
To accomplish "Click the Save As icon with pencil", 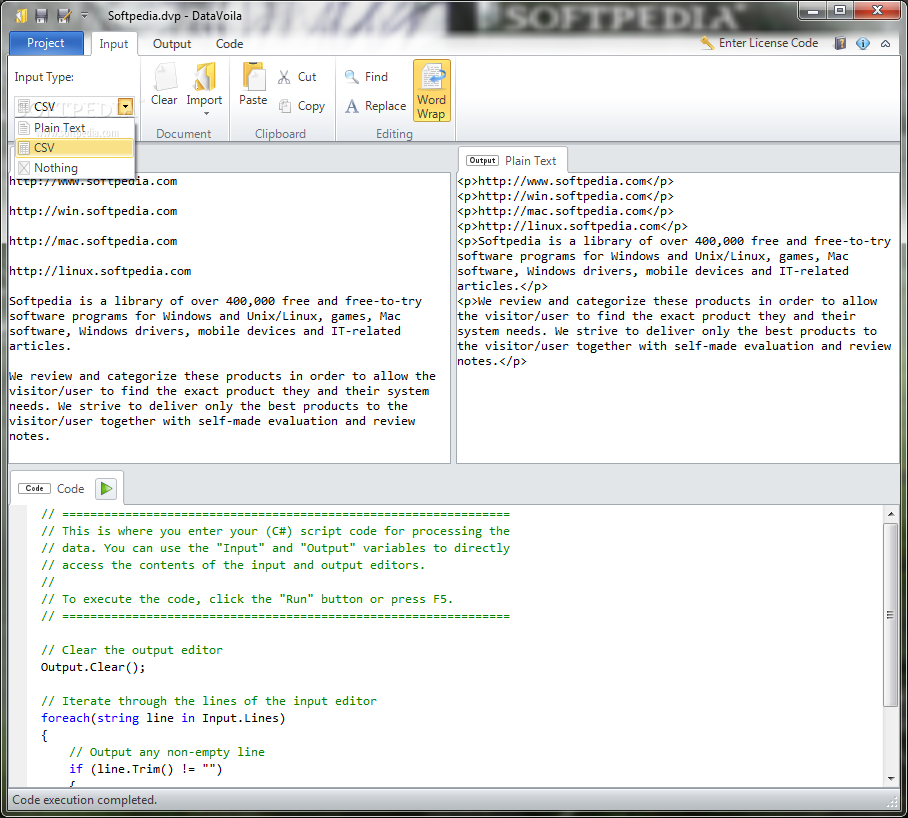I will tap(64, 16).
